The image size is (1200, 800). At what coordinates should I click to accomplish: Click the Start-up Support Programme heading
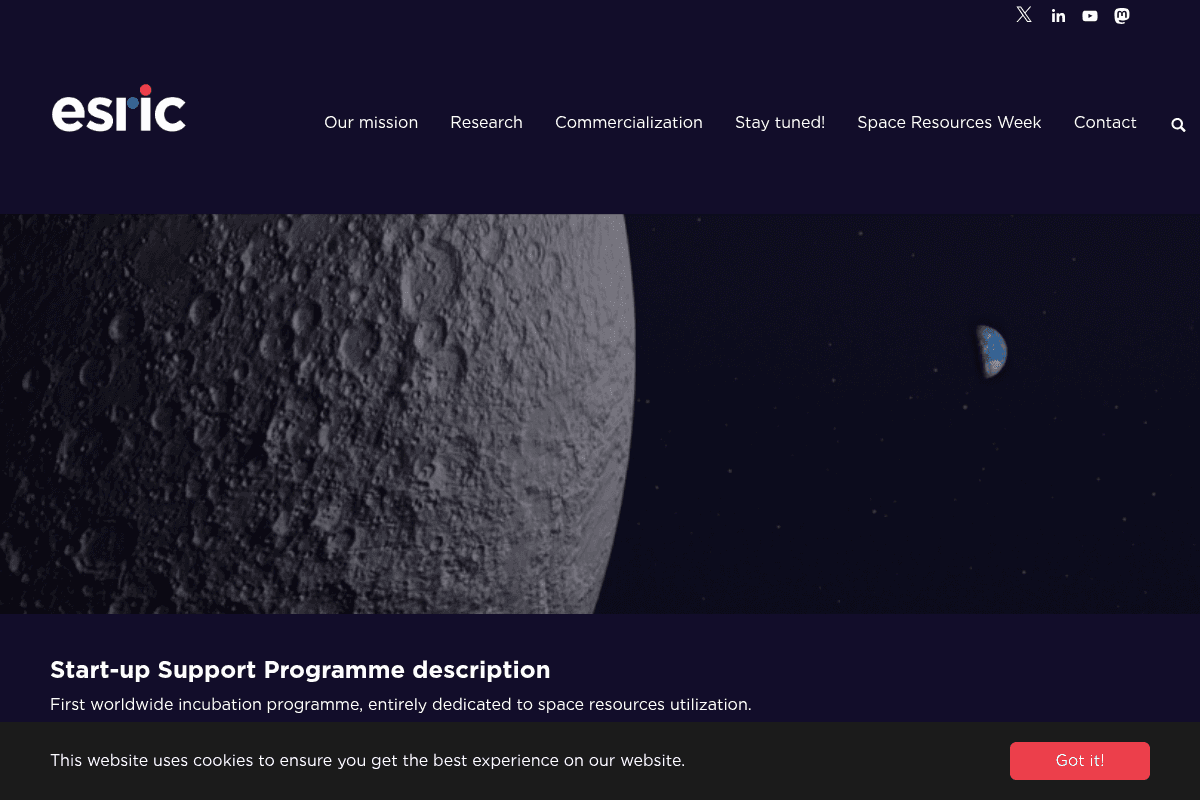[x=300, y=670]
